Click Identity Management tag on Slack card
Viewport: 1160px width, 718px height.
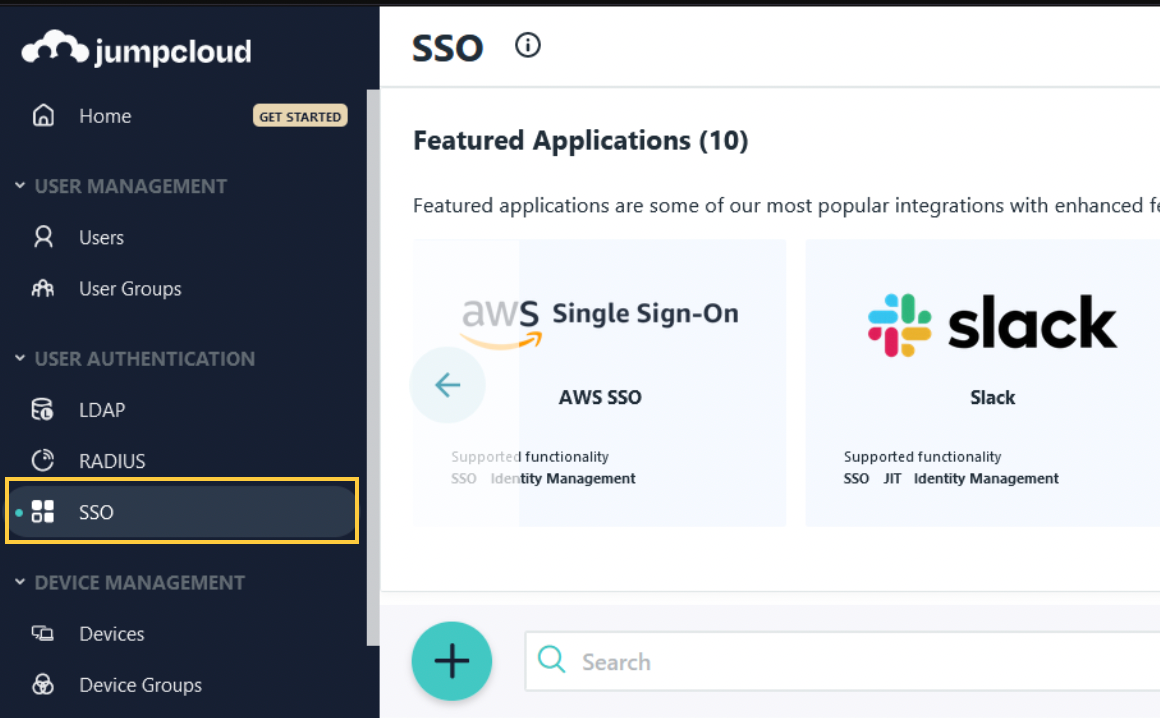(986, 478)
